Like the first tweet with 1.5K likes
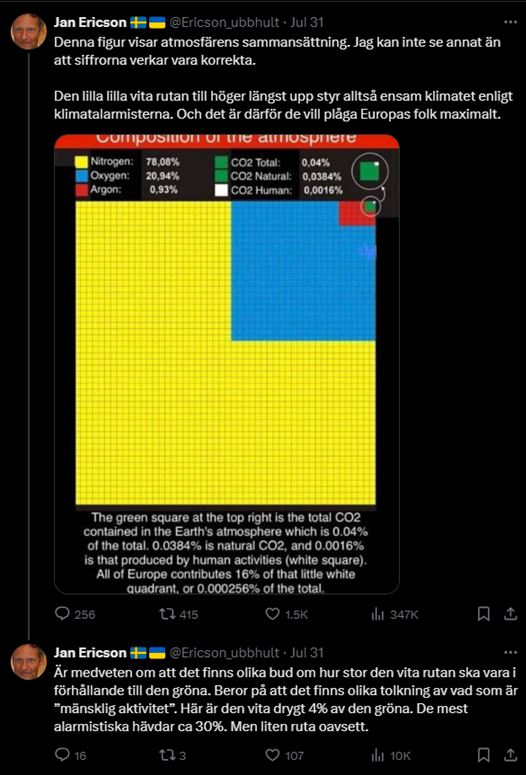The height and width of the screenshot is (775, 526). click(287, 614)
